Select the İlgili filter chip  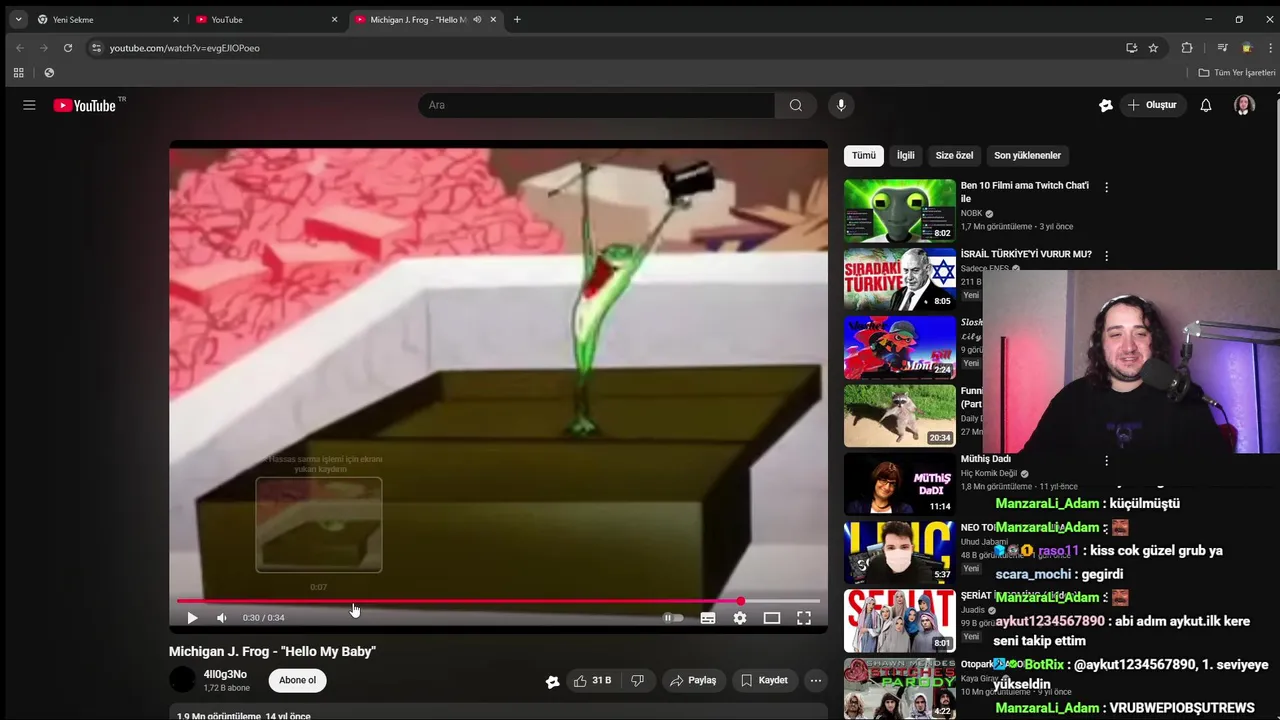point(906,155)
